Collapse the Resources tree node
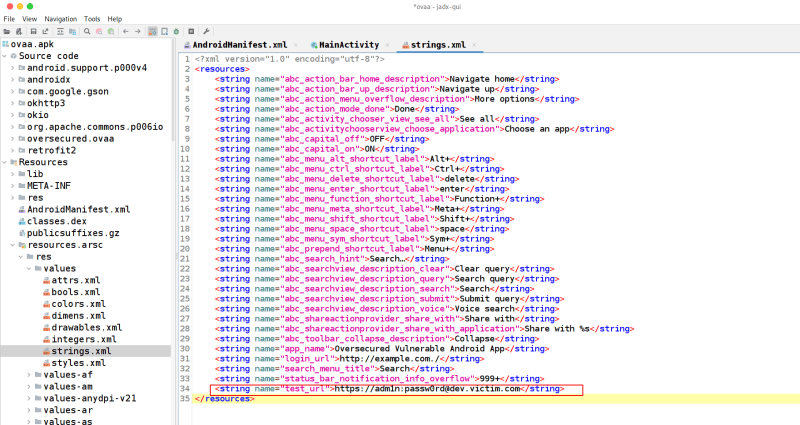The width and height of the screenshot is (800, 425). tap(5, 162)
